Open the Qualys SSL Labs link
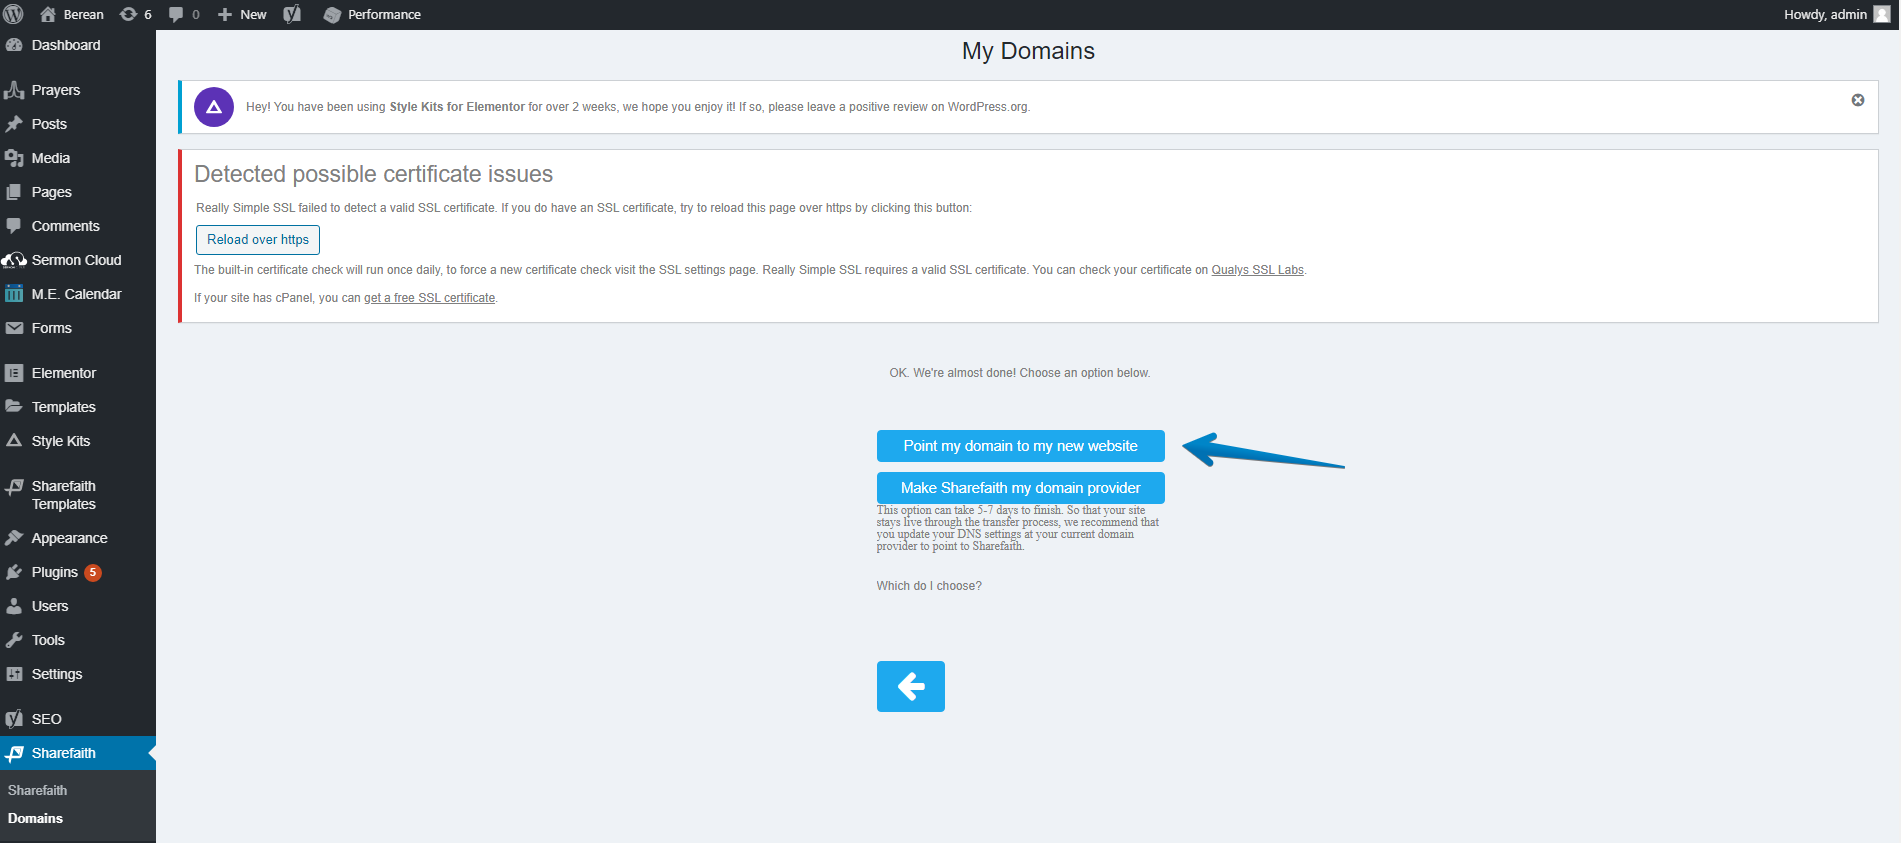Viewport: 1901px width, 843px height. [1258, 270]
